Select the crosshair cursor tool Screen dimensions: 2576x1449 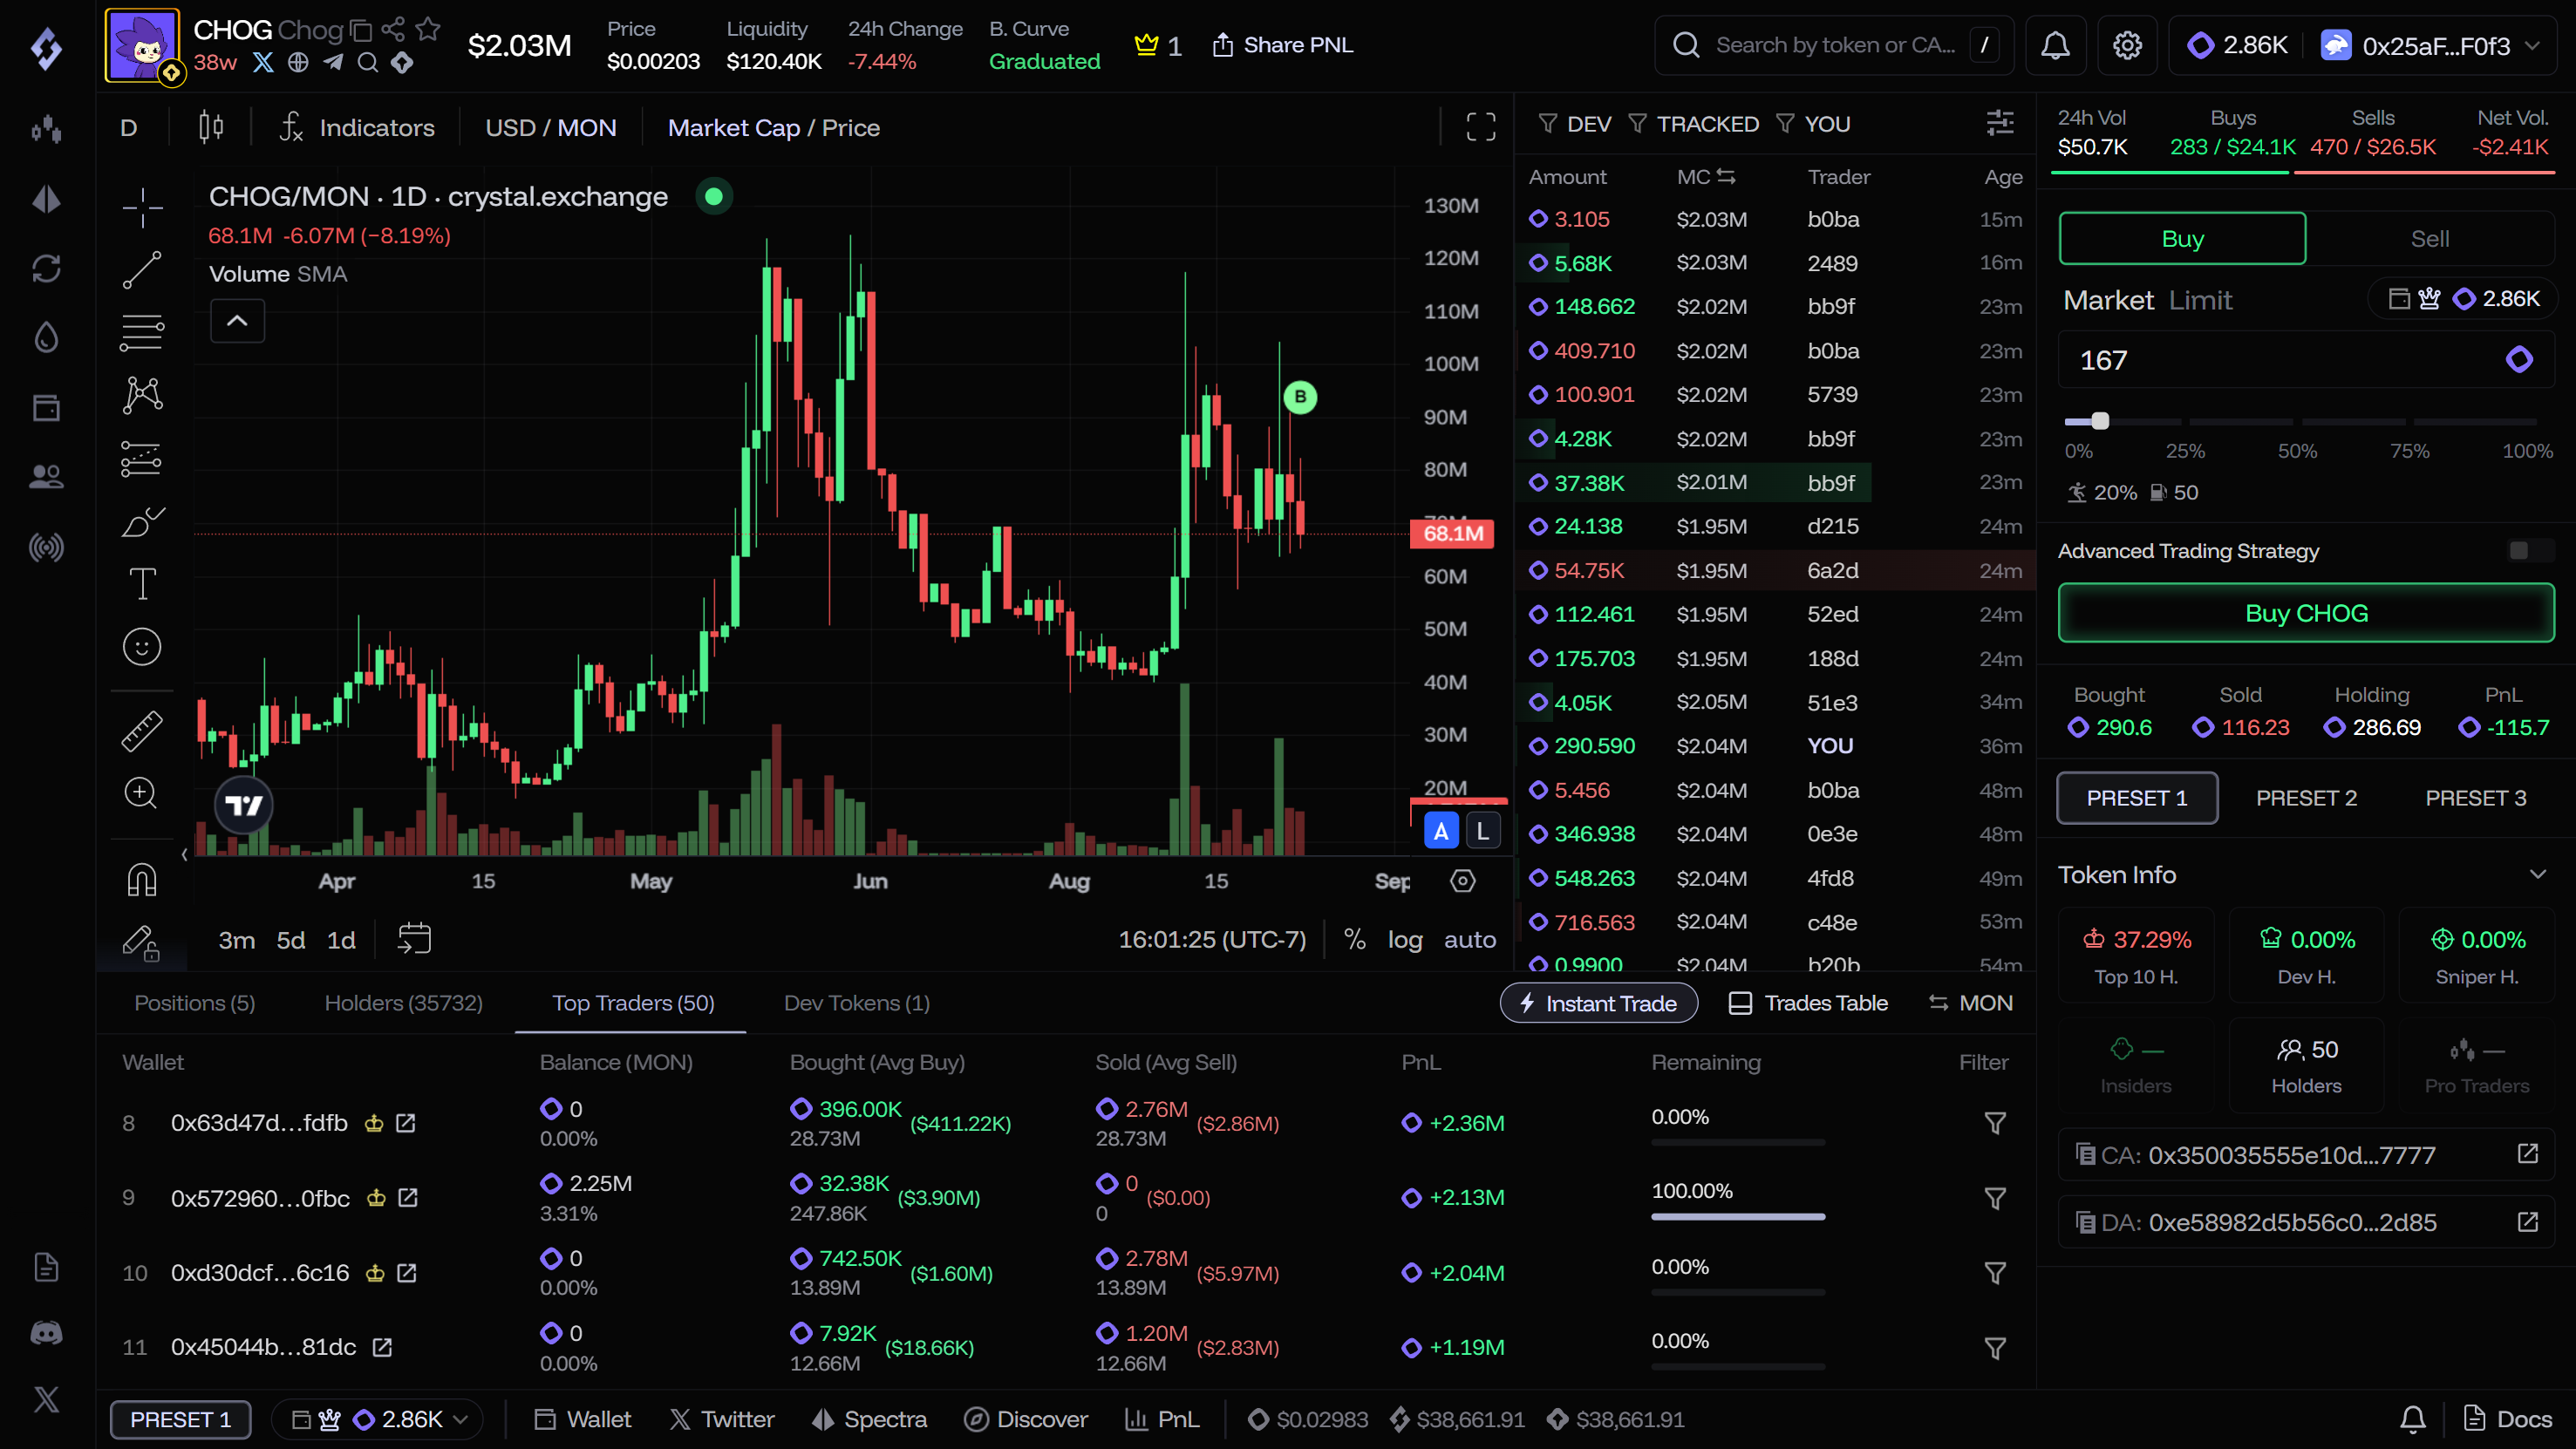tap(142, 207)
